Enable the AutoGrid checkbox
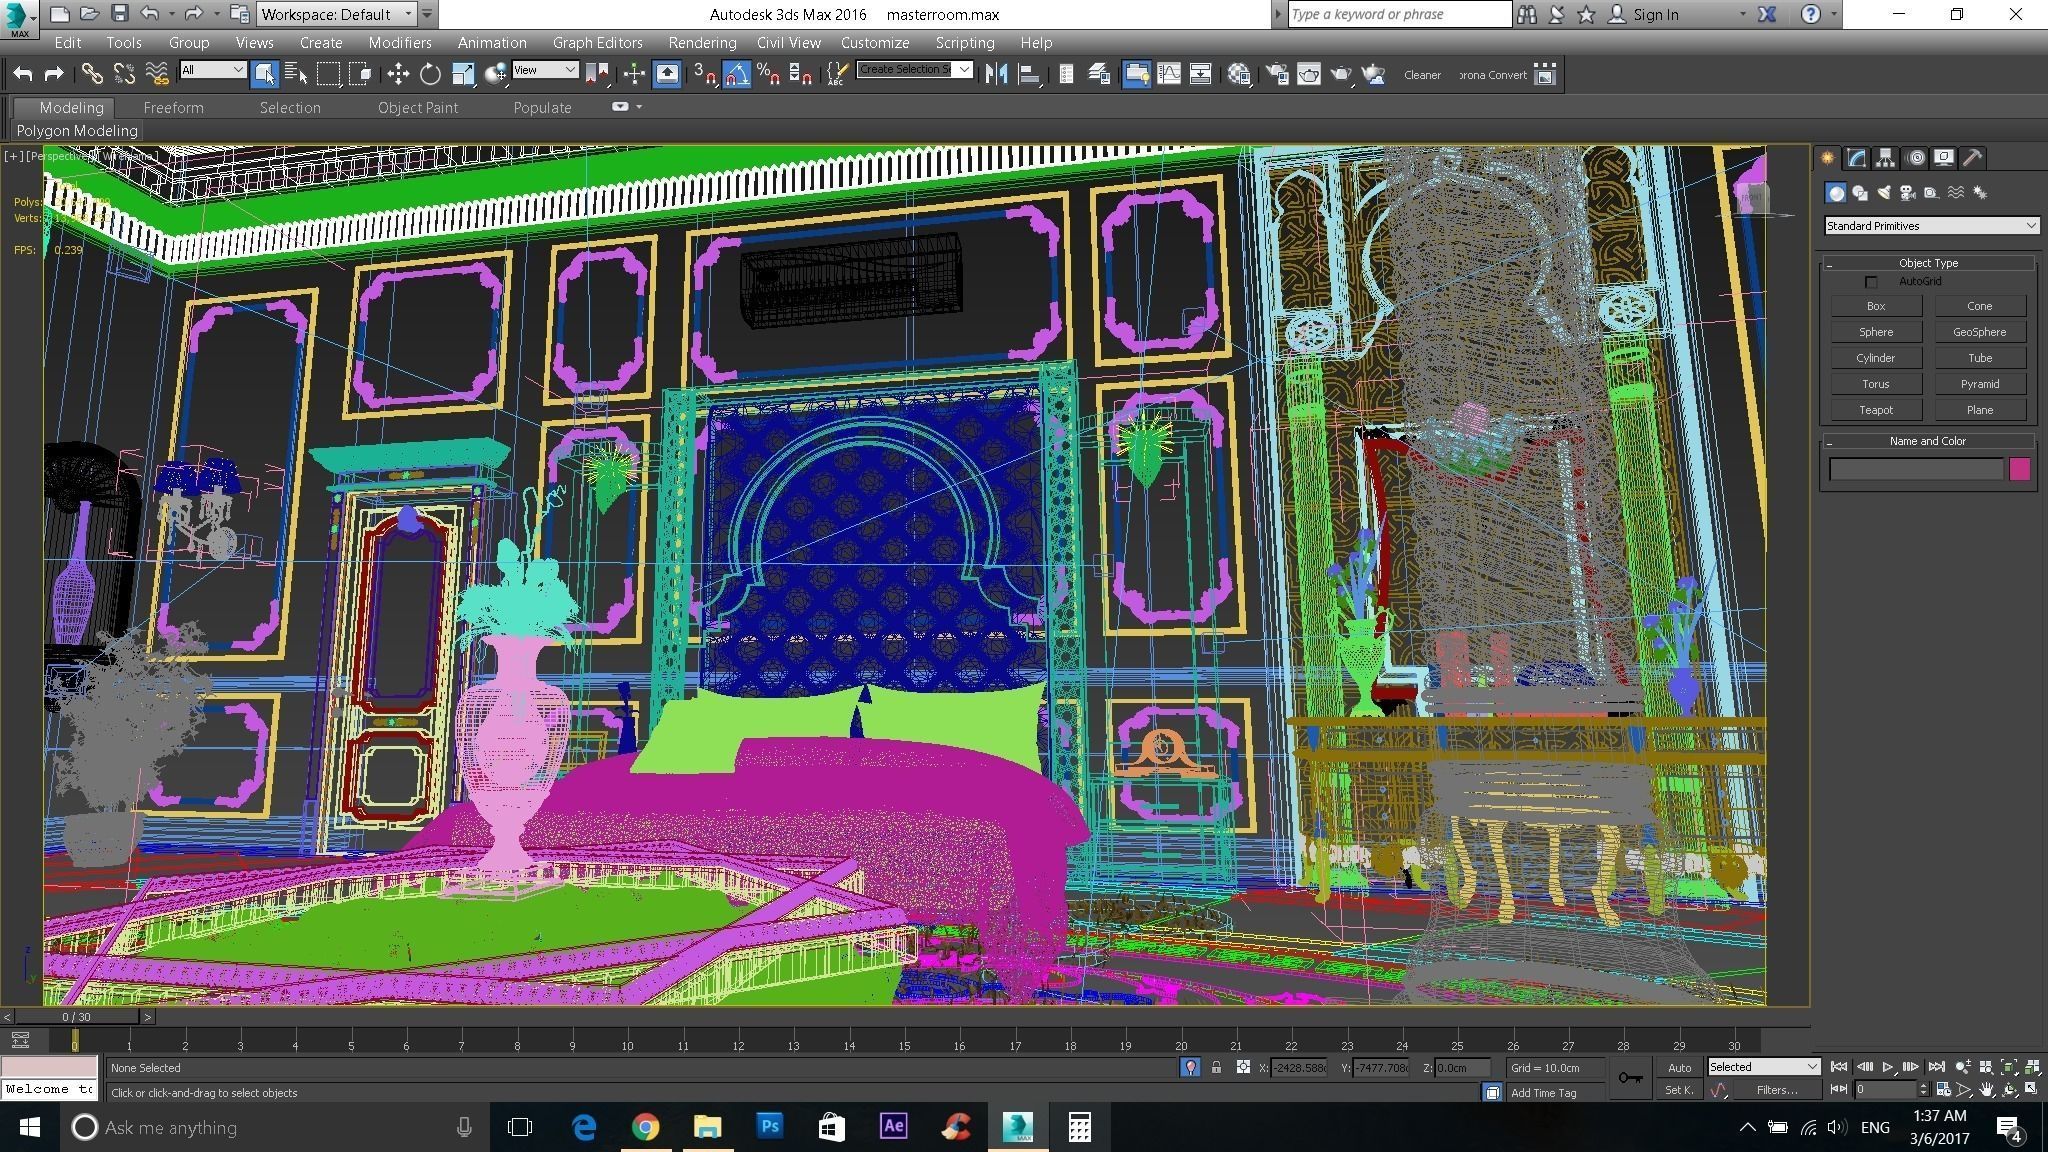Image resolution: width=2048 pixels, height=1152 pixels. pyautogui.click(x=1871, y=282)
